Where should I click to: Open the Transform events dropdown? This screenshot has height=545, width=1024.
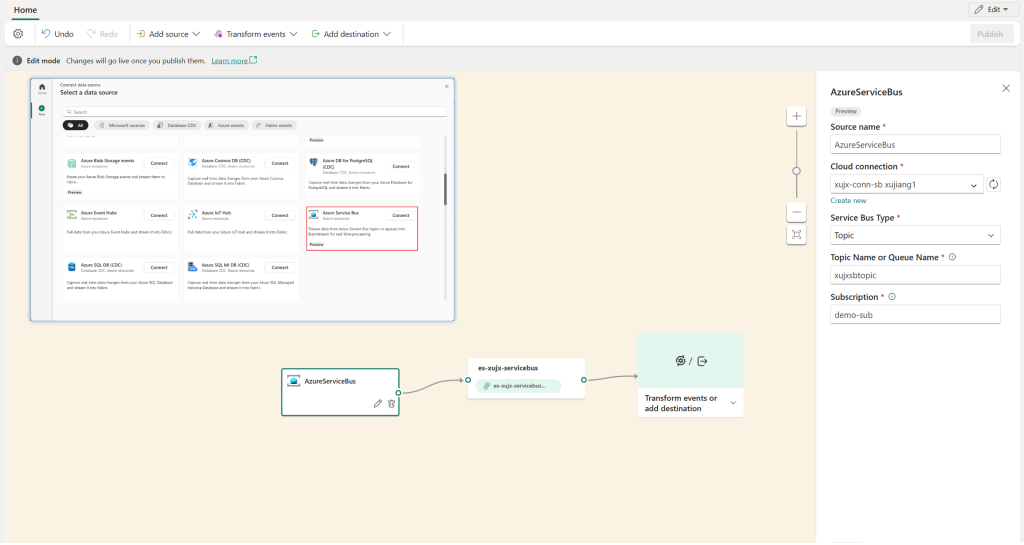[x=256, y=34]
